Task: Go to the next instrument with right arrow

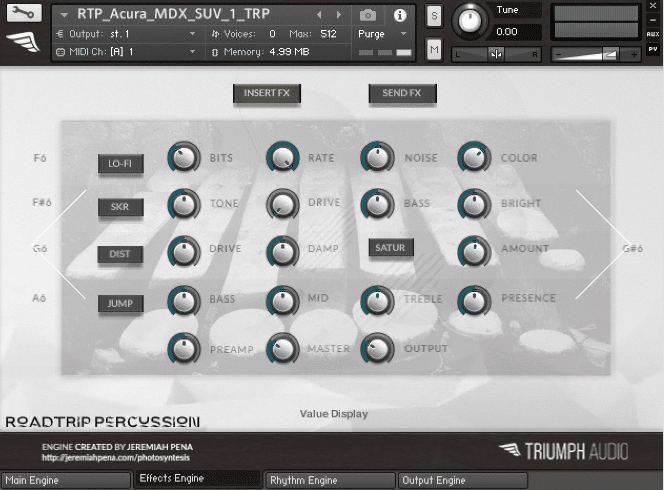Action: [x=339, y=15]
